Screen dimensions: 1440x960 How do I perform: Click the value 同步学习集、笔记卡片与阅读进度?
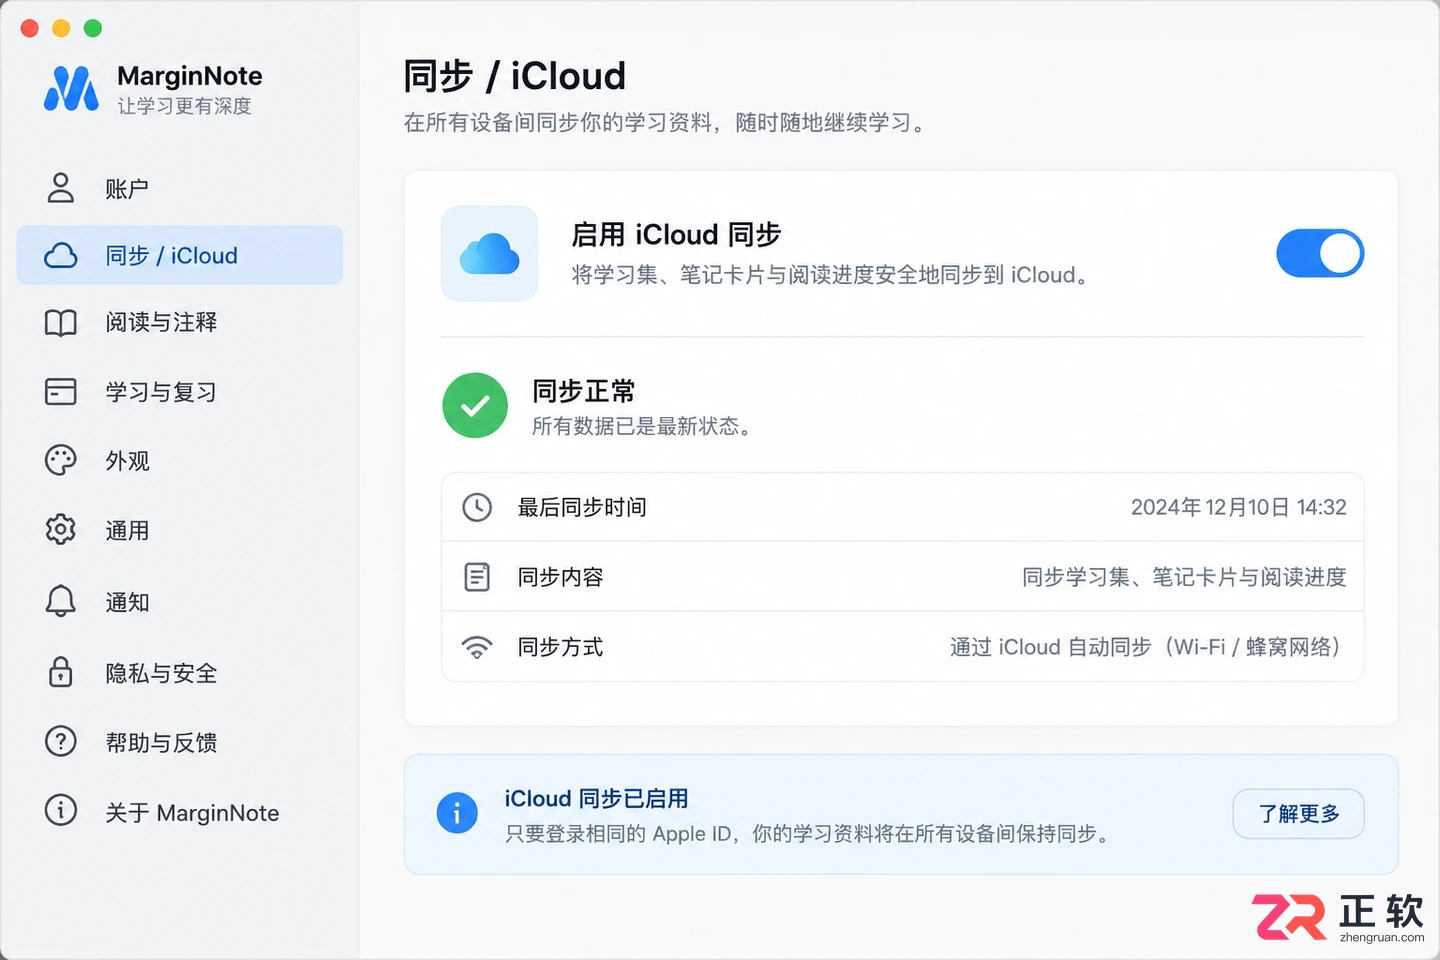[1184, 577]
